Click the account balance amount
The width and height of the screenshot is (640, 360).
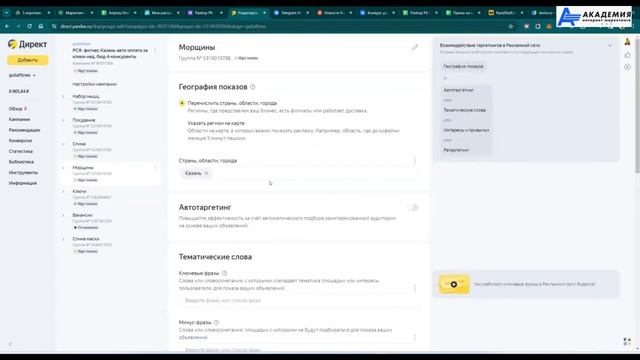coord(19,91)
